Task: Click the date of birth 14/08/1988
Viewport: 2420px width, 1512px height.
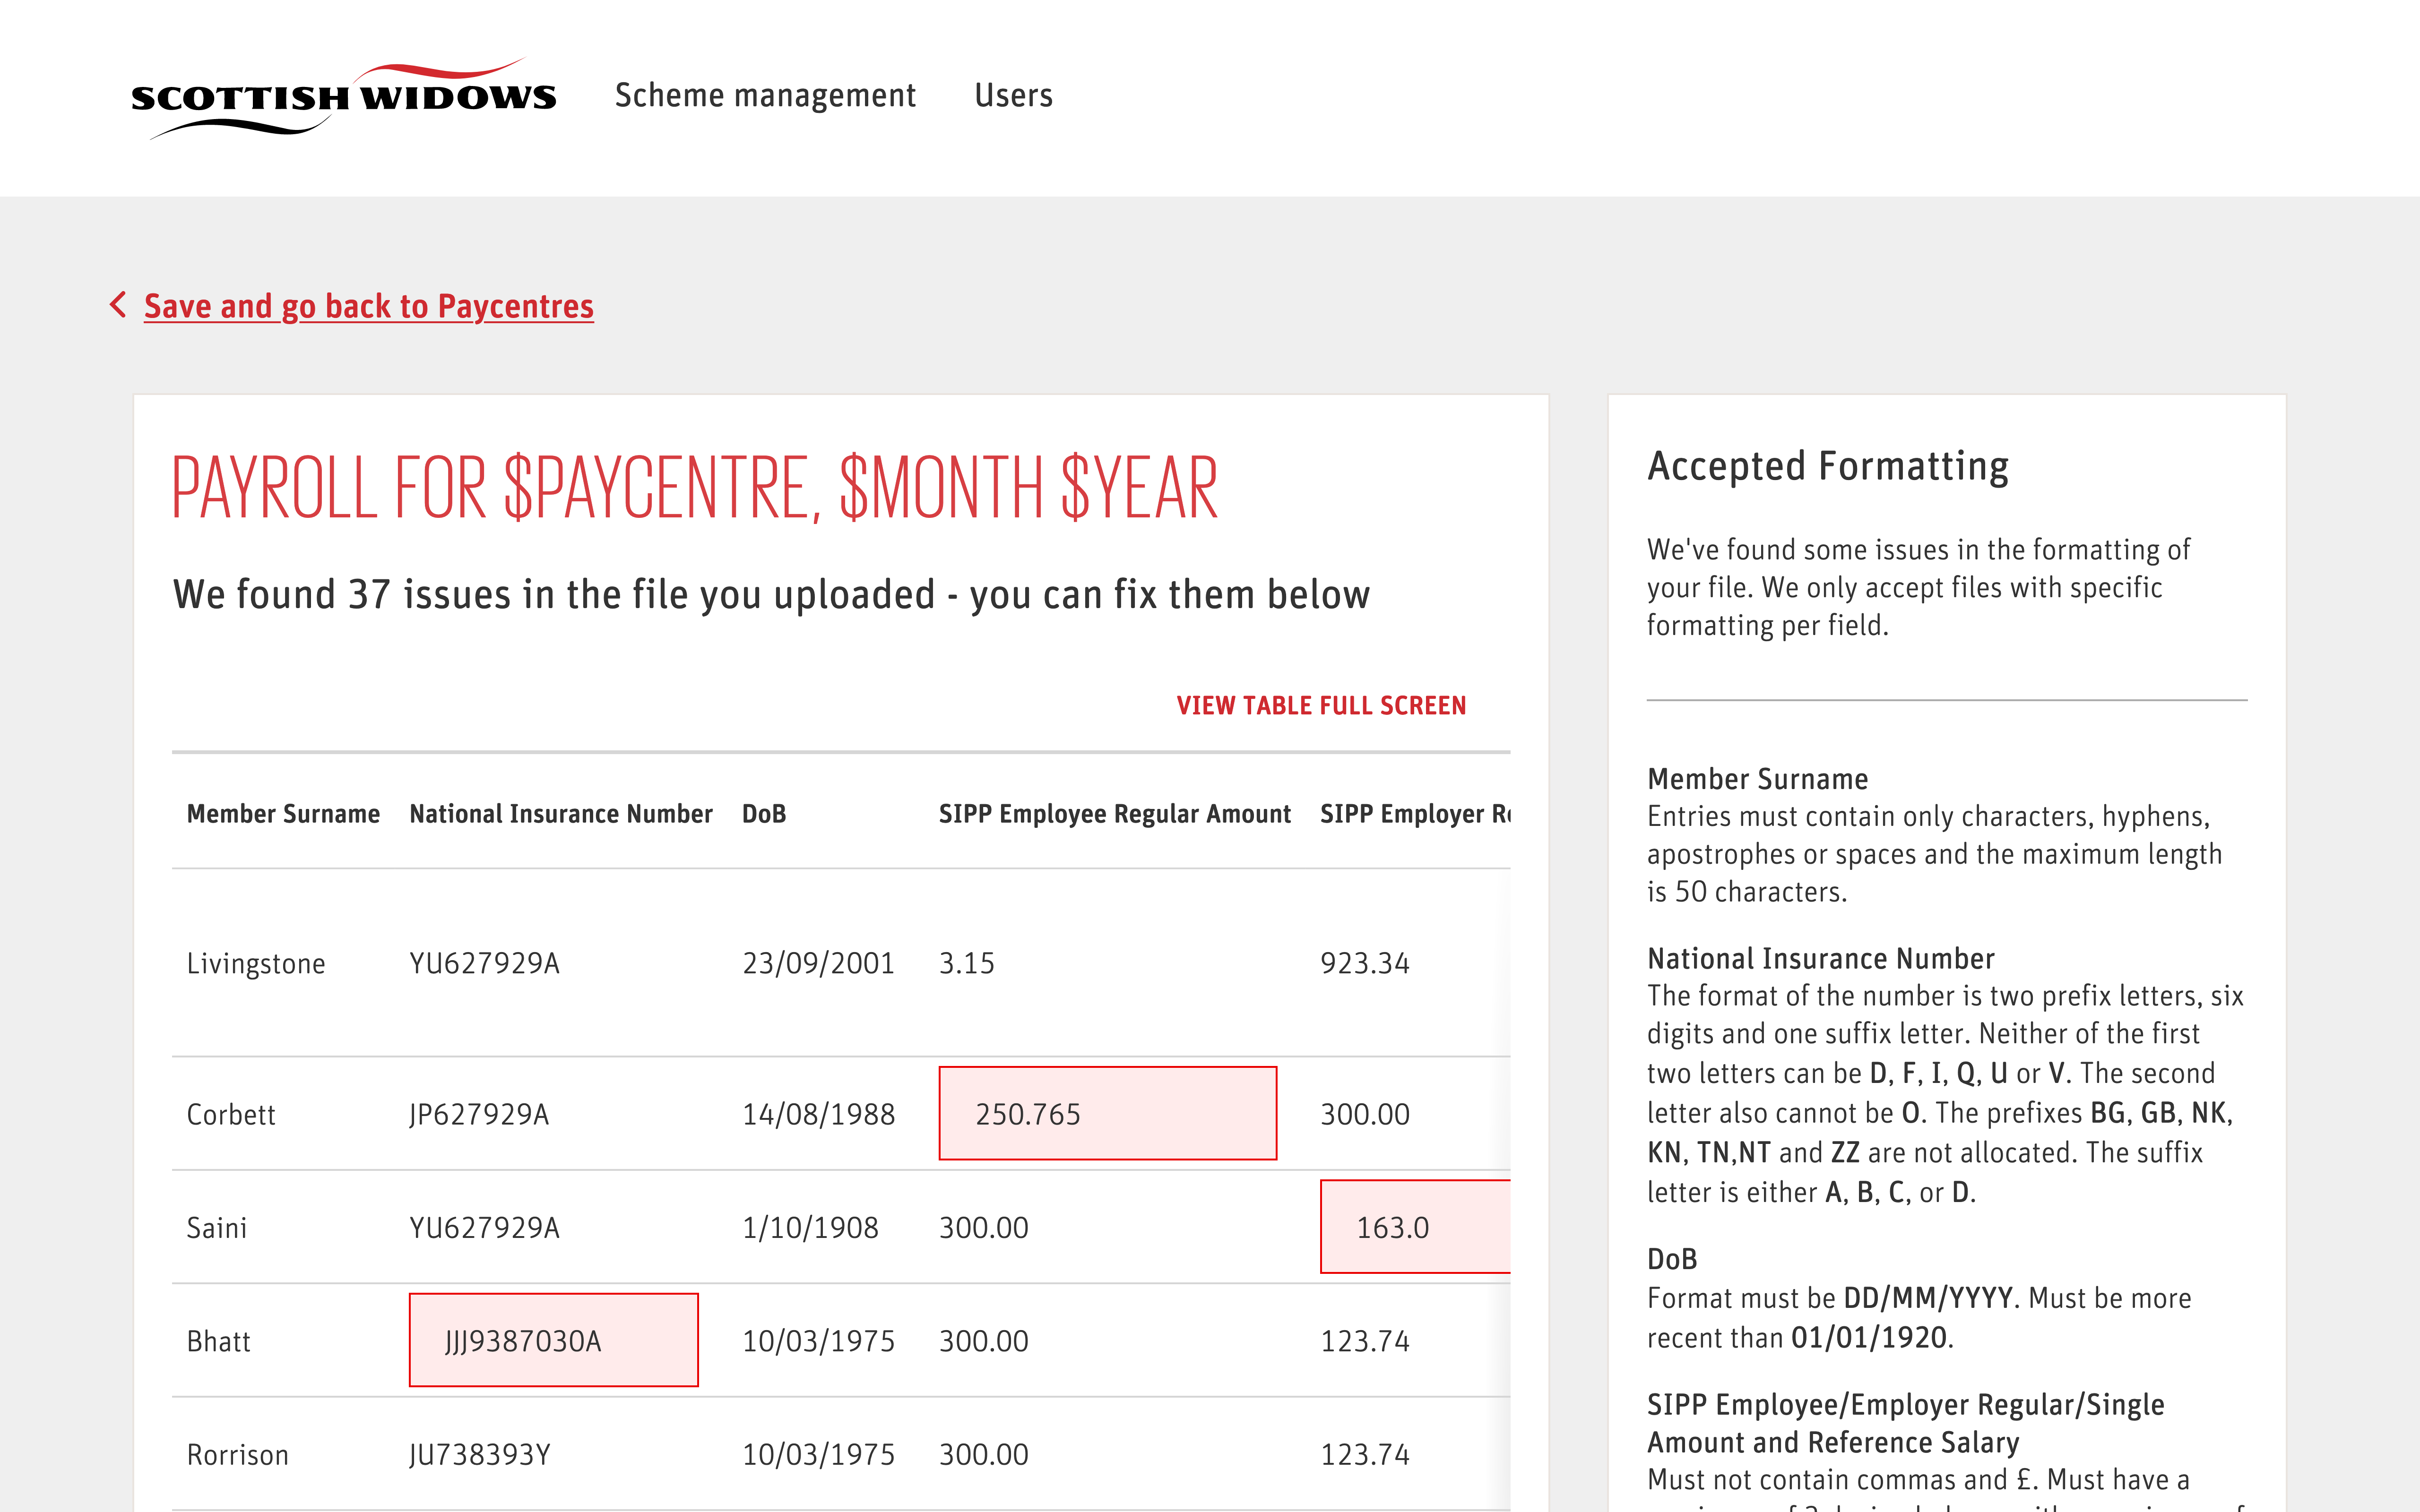Action: click(818, 1114)
